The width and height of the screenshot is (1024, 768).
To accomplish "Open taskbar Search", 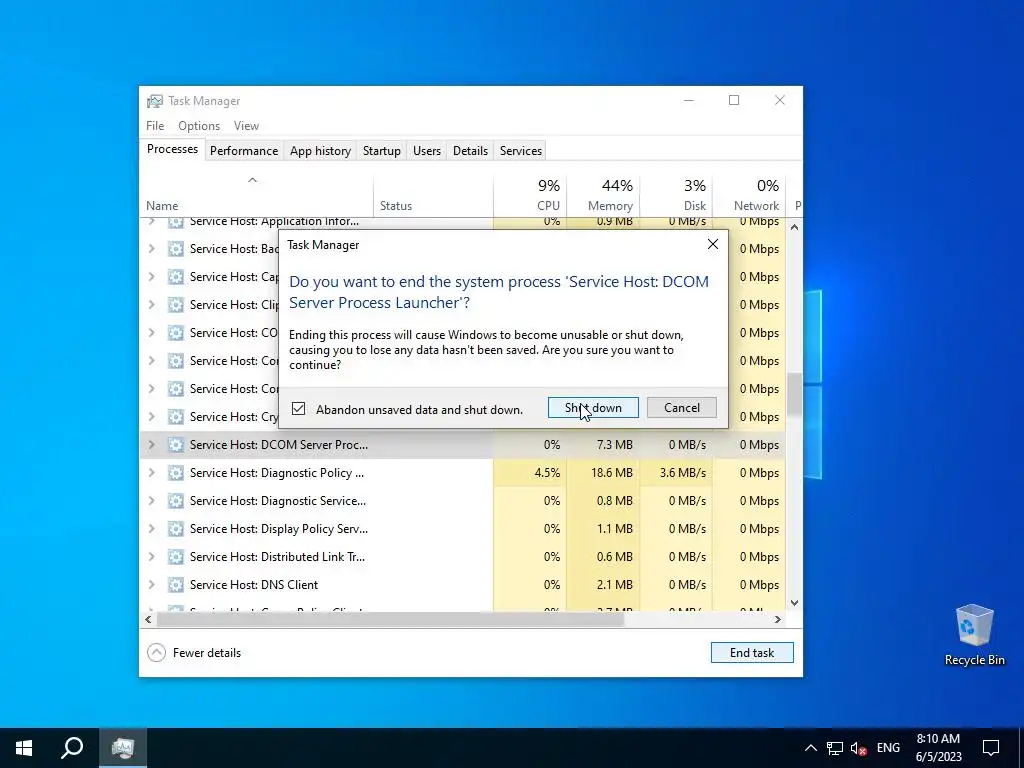I will (x=72, y=748).
